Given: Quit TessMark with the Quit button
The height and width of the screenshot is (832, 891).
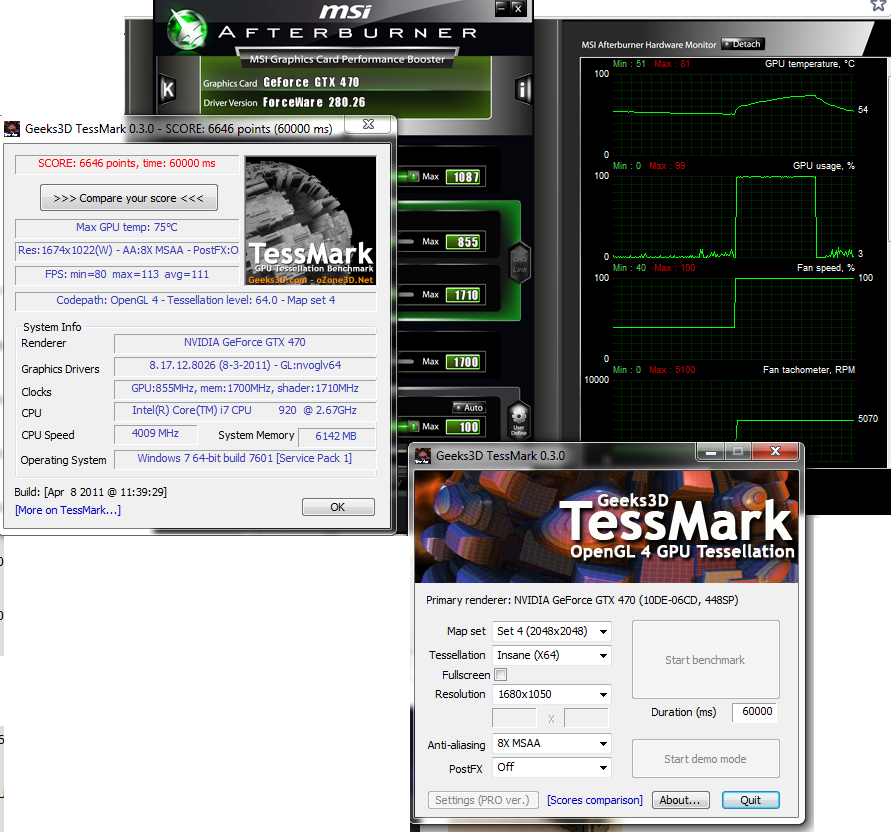Looking at the screenshot, I should 750,800.
